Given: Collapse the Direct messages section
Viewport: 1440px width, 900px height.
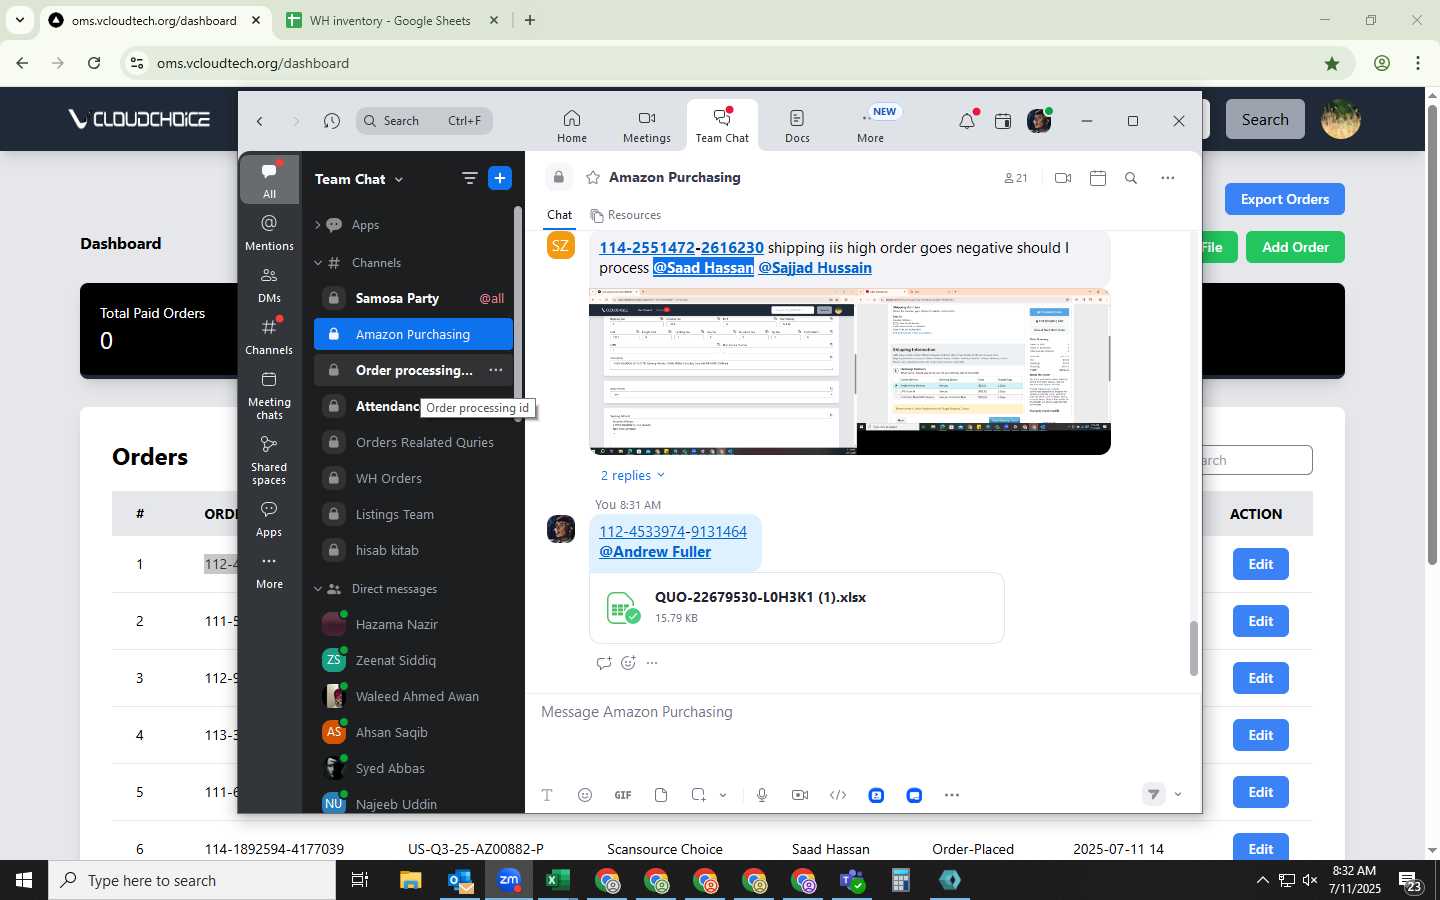Looking at the screenshot, I should click(318, 589).
